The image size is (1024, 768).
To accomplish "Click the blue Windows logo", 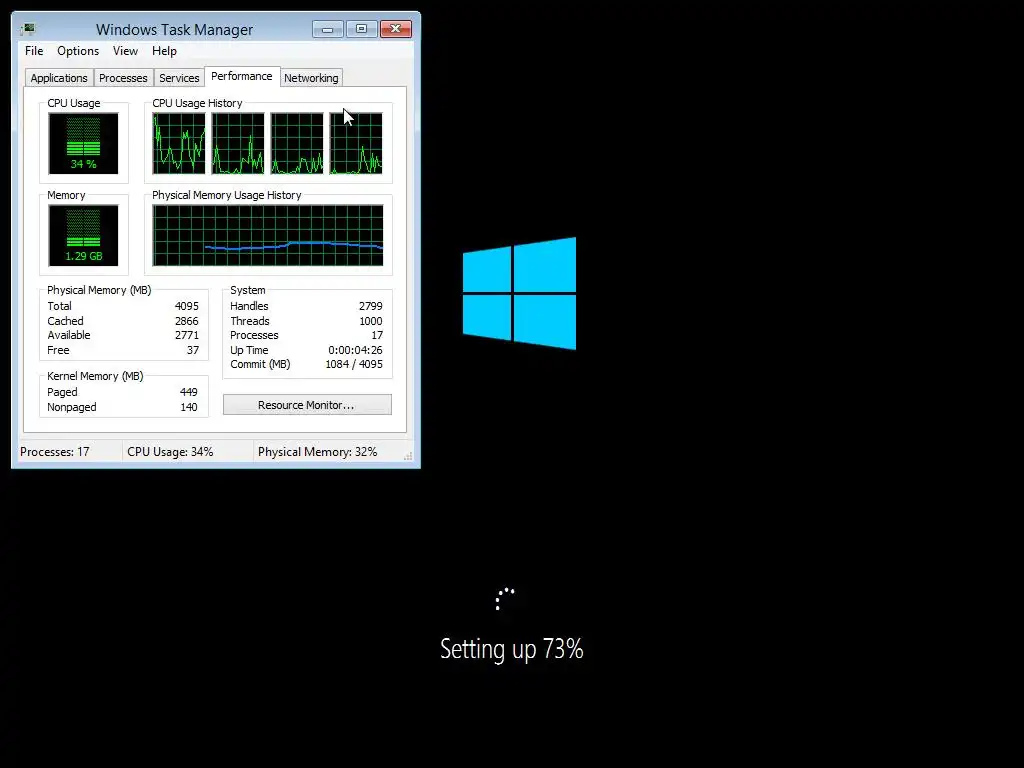I will pos(519,293).
